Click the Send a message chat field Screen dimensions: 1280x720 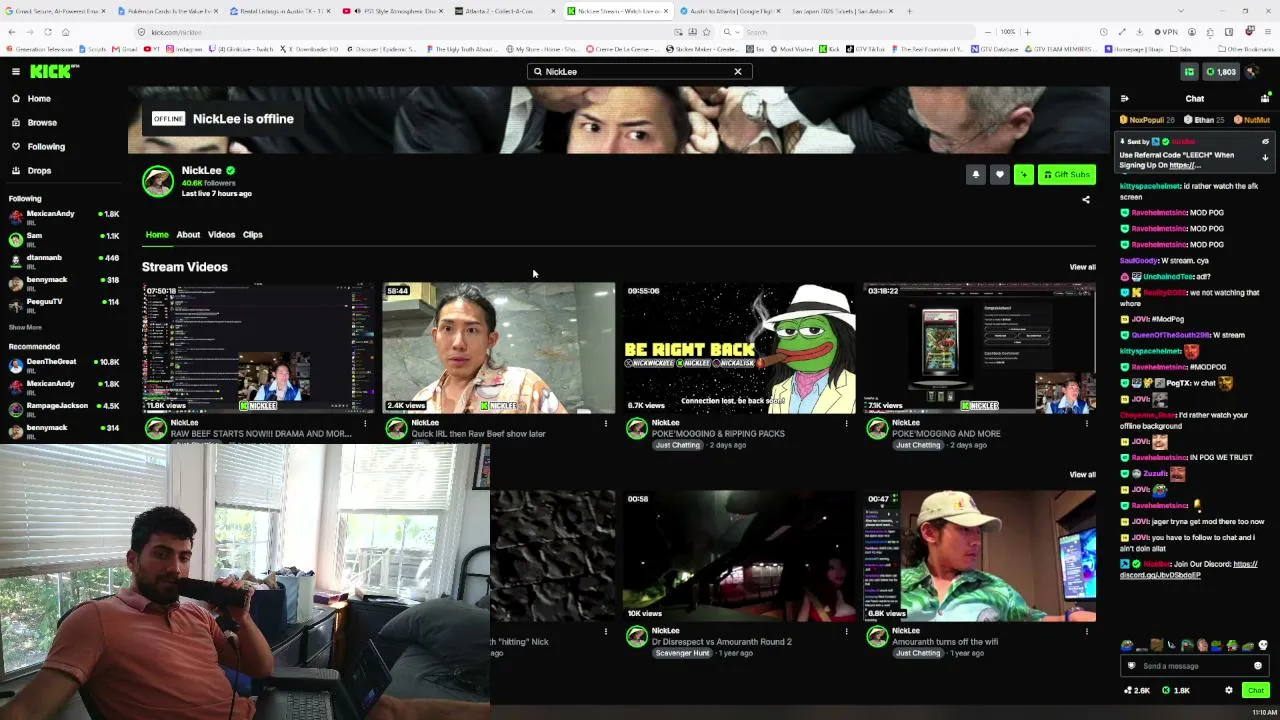pyautogui.click(x=1195, y=666)
